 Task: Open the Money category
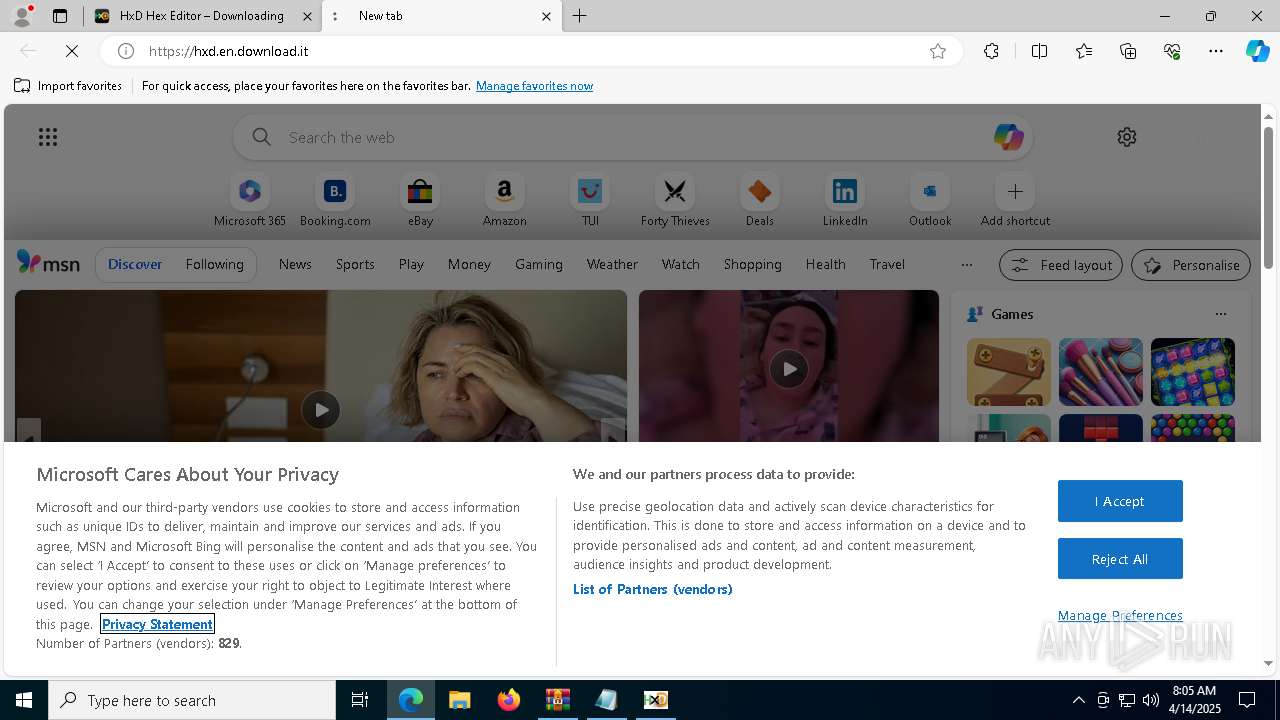469,264
